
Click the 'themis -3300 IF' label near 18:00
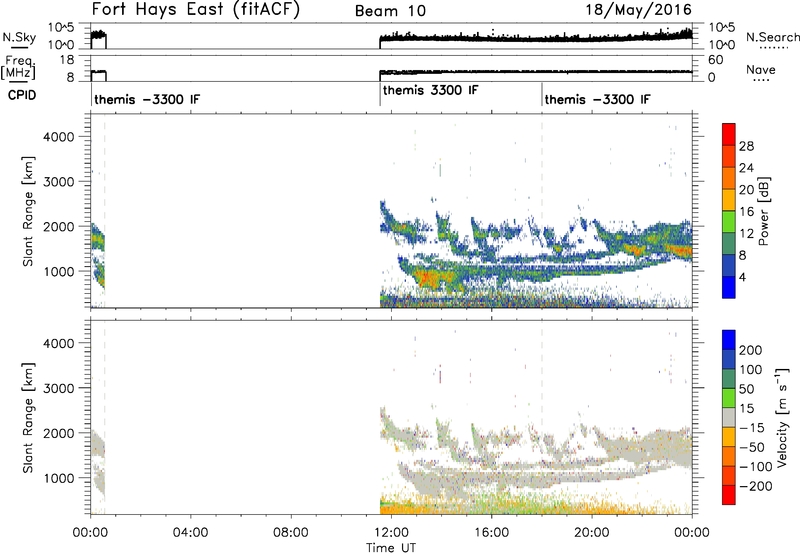597,99
